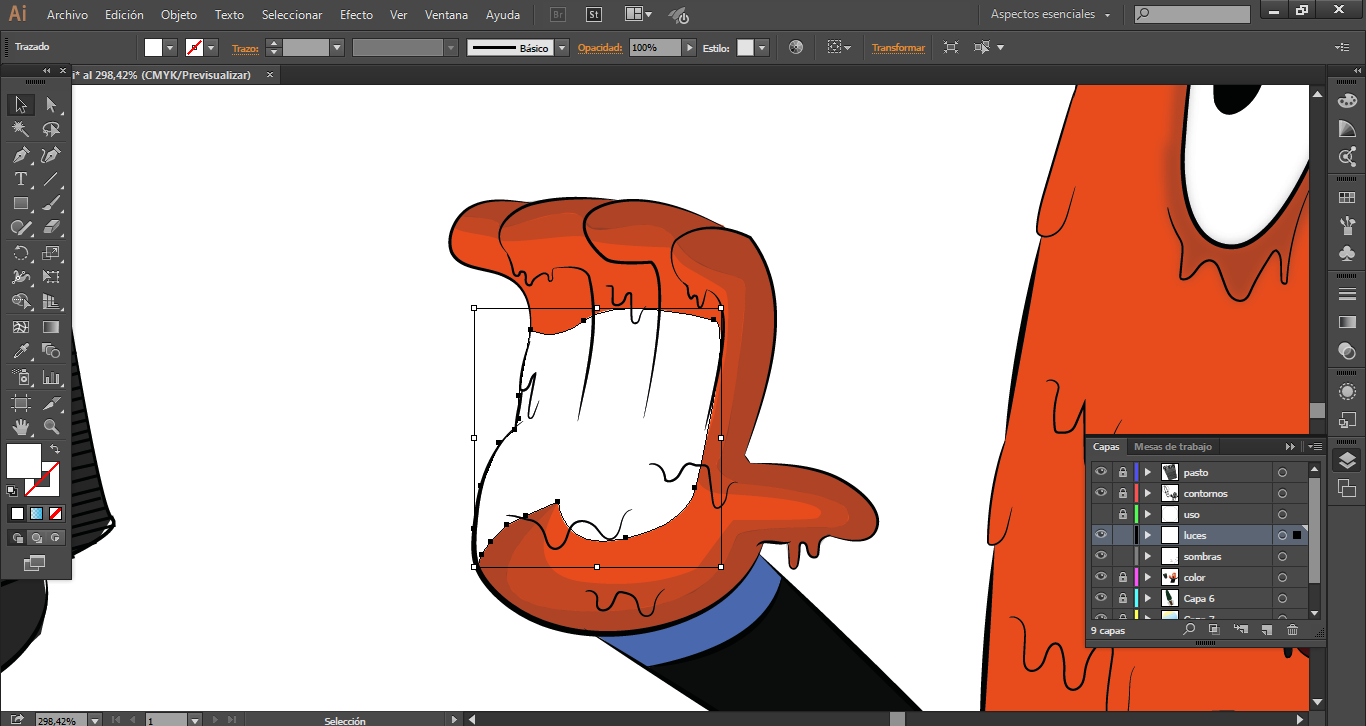Hide the pasto layer

pyautogui.click(x=1101, y=472)
